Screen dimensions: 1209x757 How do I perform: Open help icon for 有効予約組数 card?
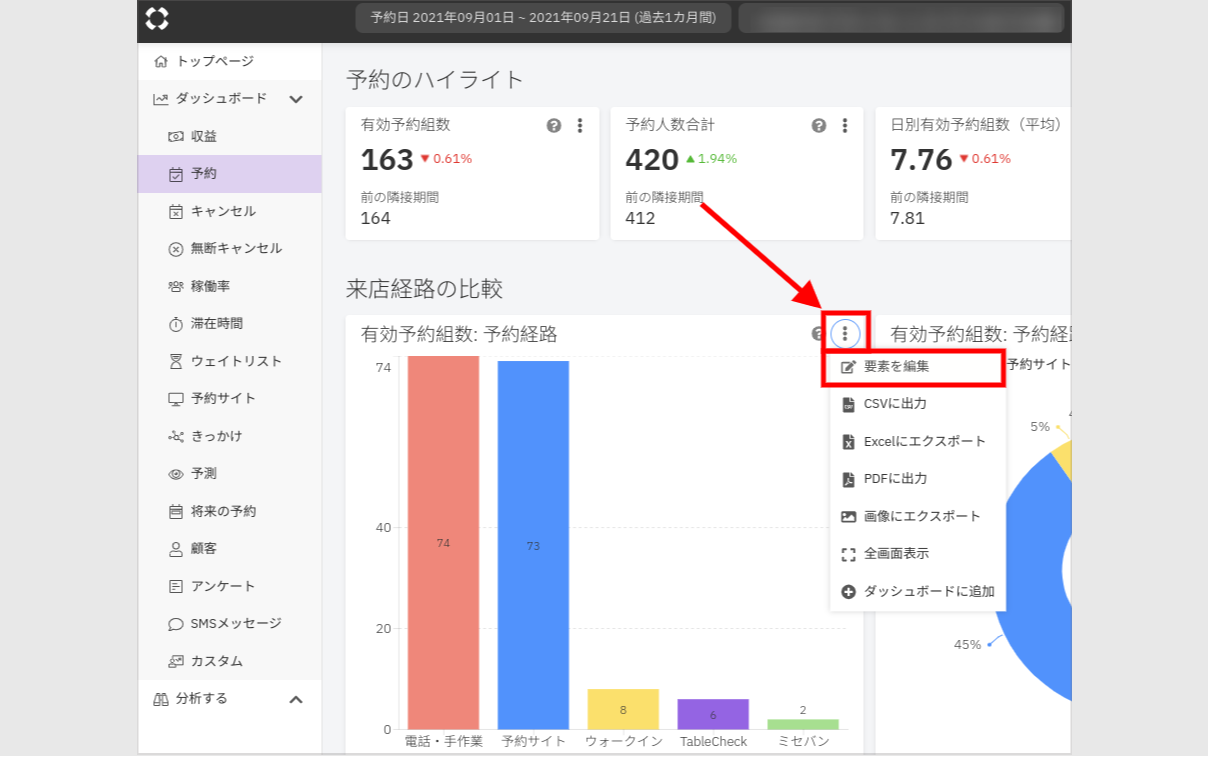tap(554, 126)
